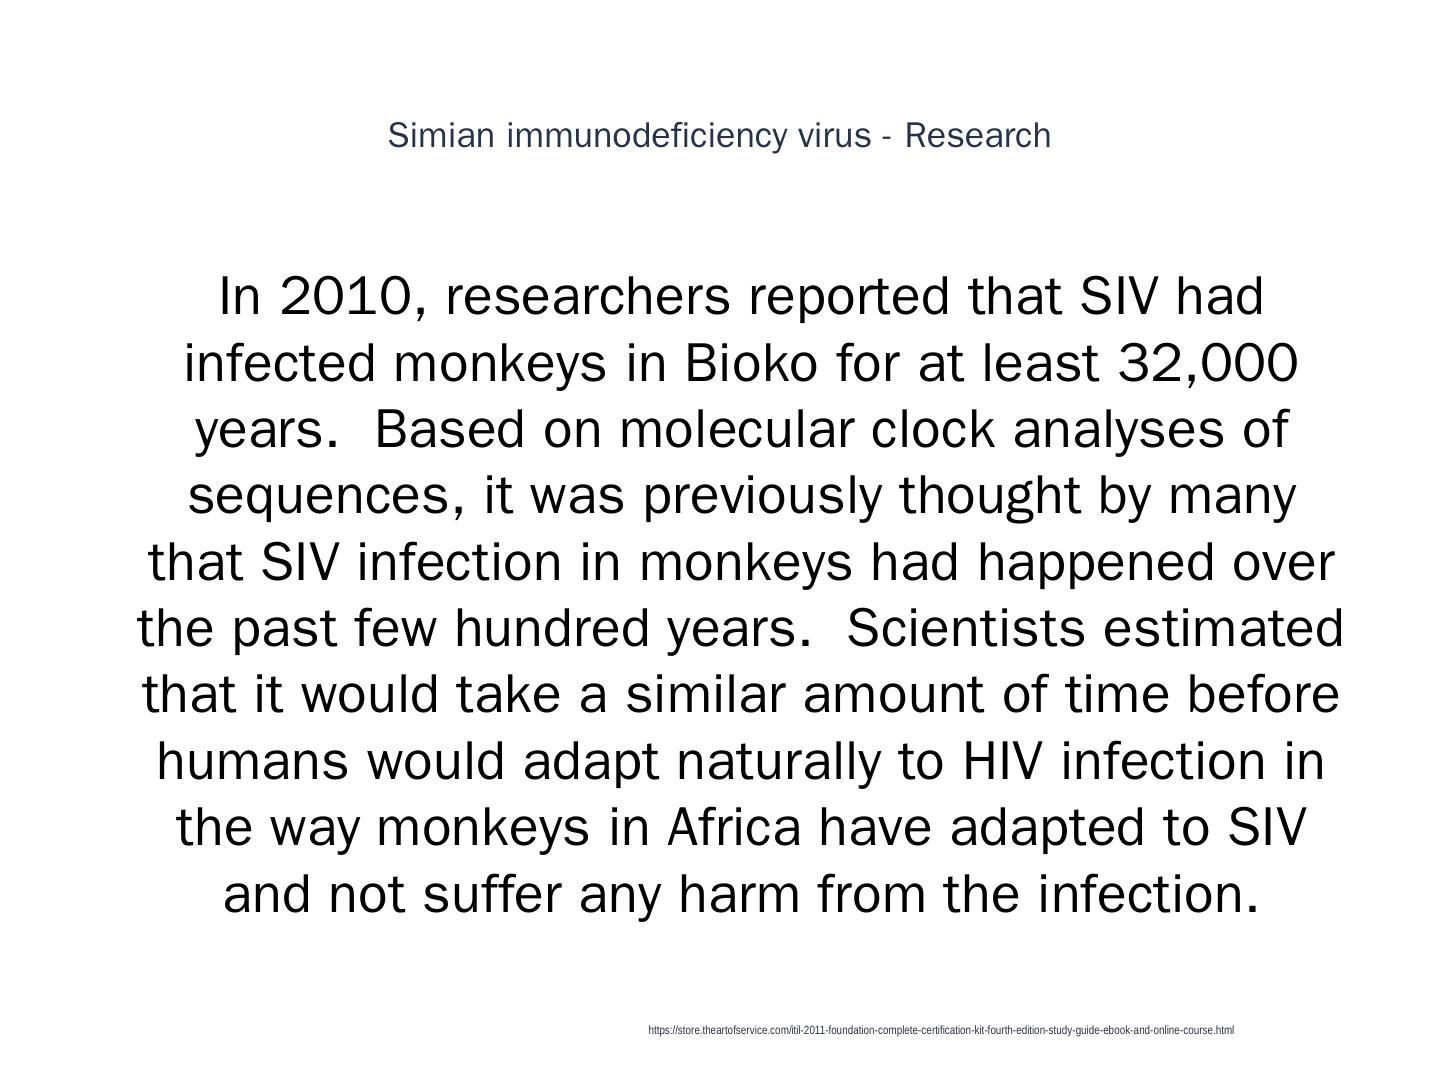Click the word 'happened' in the paragraph
The width and height of the screenshot is (1440, 1080).
coord(1094,563)
